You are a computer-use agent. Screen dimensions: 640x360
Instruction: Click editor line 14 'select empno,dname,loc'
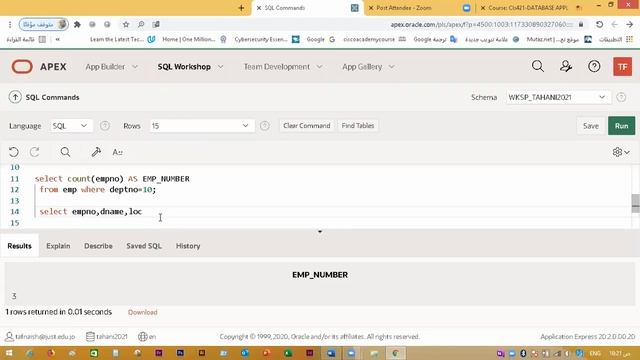[x=91, y=211]
